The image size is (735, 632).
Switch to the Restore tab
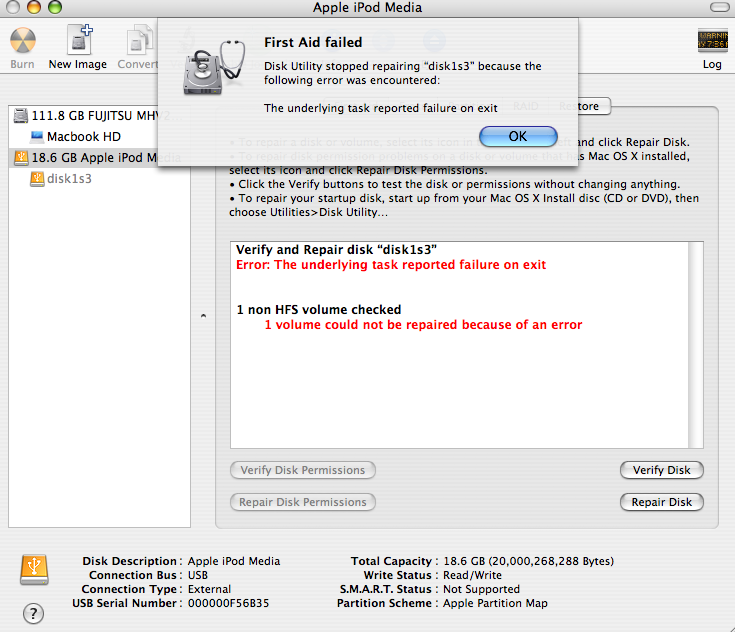[580, 106]
